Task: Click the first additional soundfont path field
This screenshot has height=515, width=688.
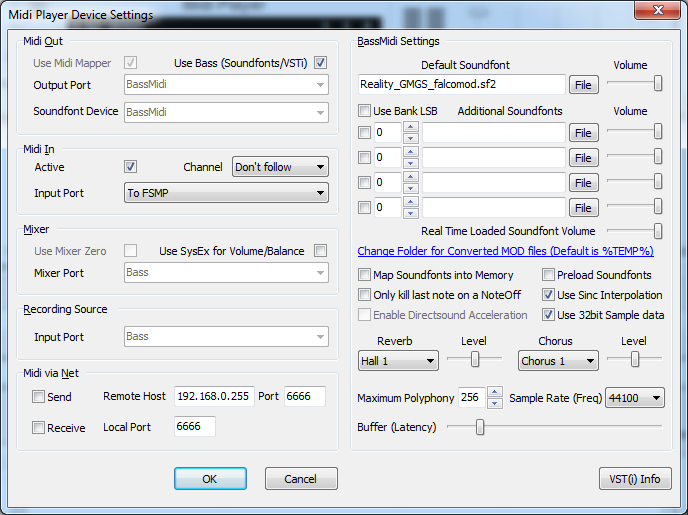Action: pos(494,132)
